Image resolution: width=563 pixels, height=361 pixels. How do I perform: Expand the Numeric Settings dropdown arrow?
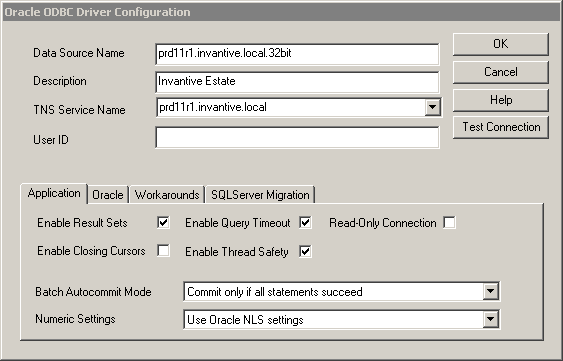click(490, 319)
